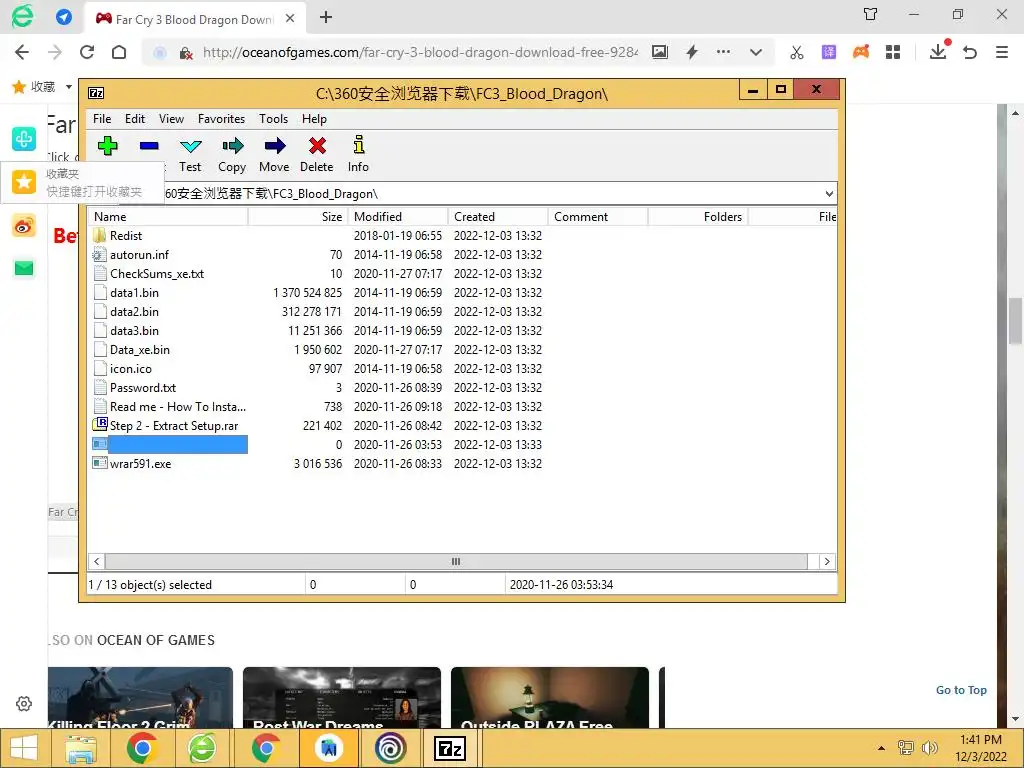Click the 7-Zip horizontal scrollbar thumb
1024x768 pixels.
(456, 562)
